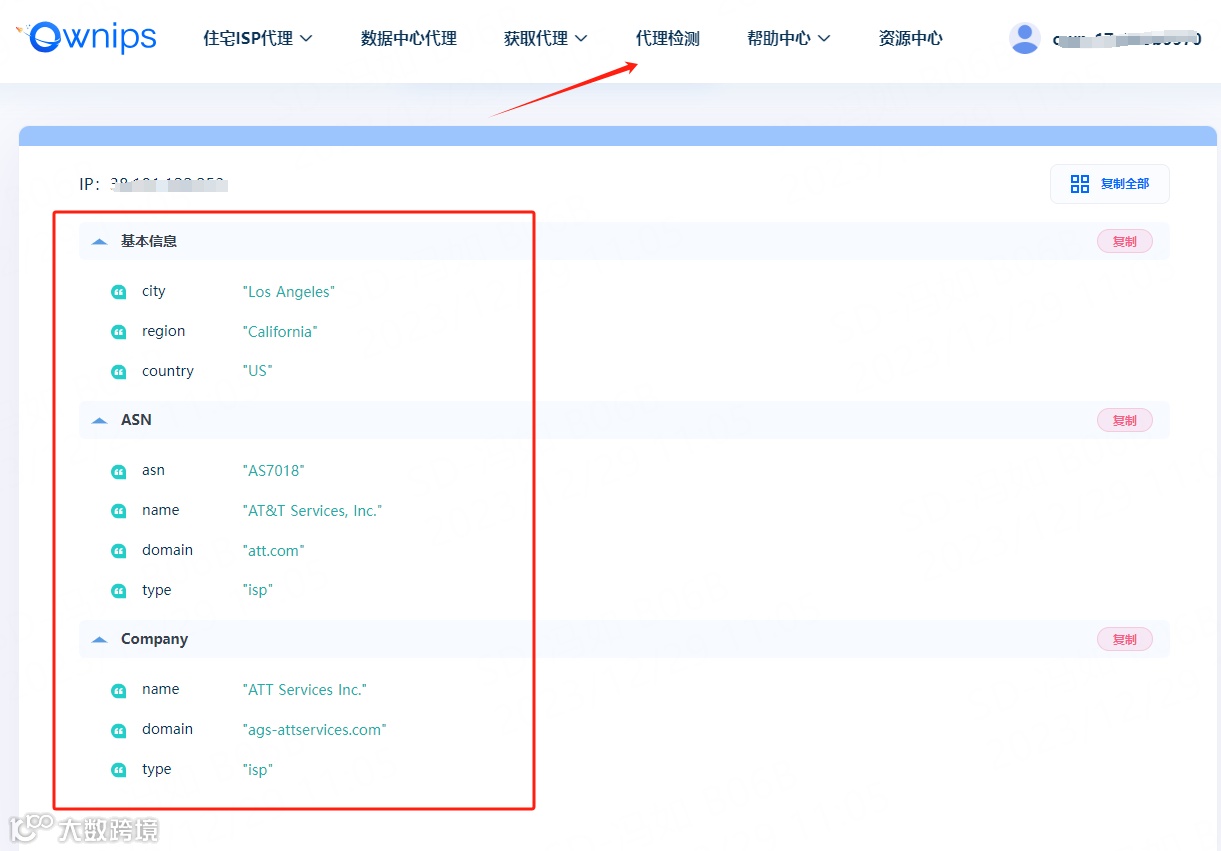Click quote icon beside AT&T Services name
Viewport: 1221px width, 851px height.
pyautogui.click(x=119, y=511)
